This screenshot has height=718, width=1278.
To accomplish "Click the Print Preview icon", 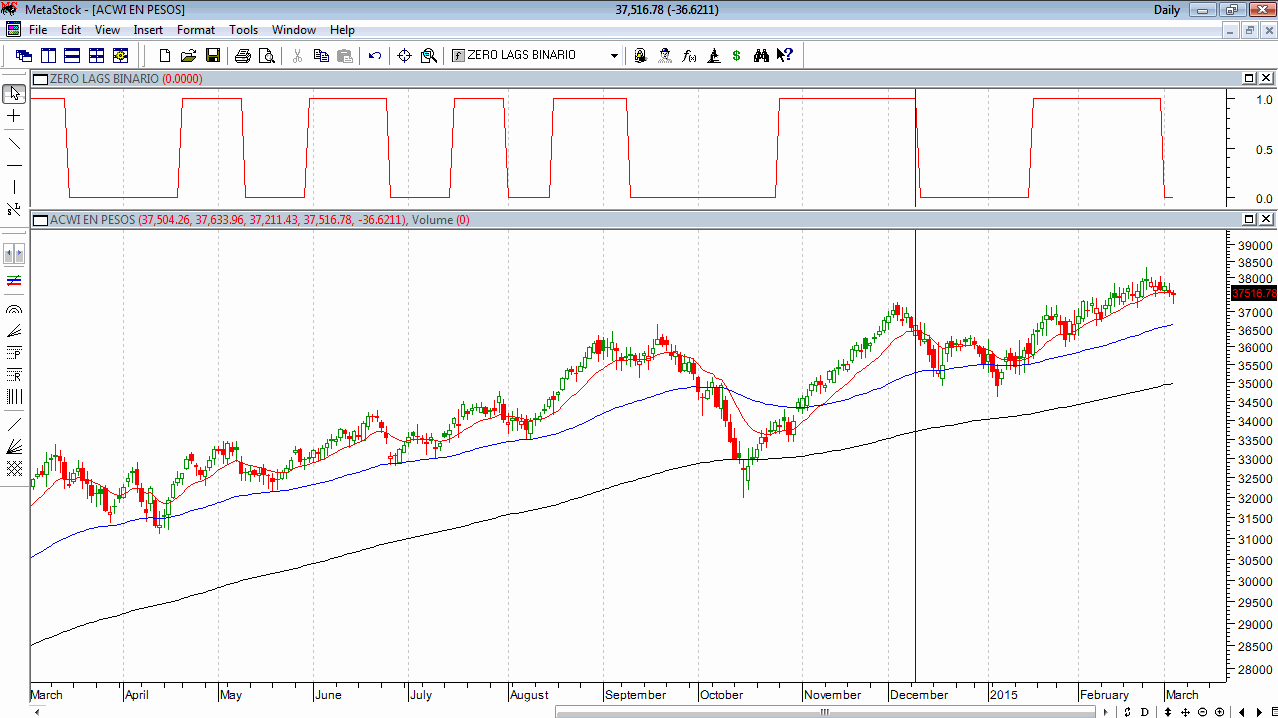I will point(267,56).
